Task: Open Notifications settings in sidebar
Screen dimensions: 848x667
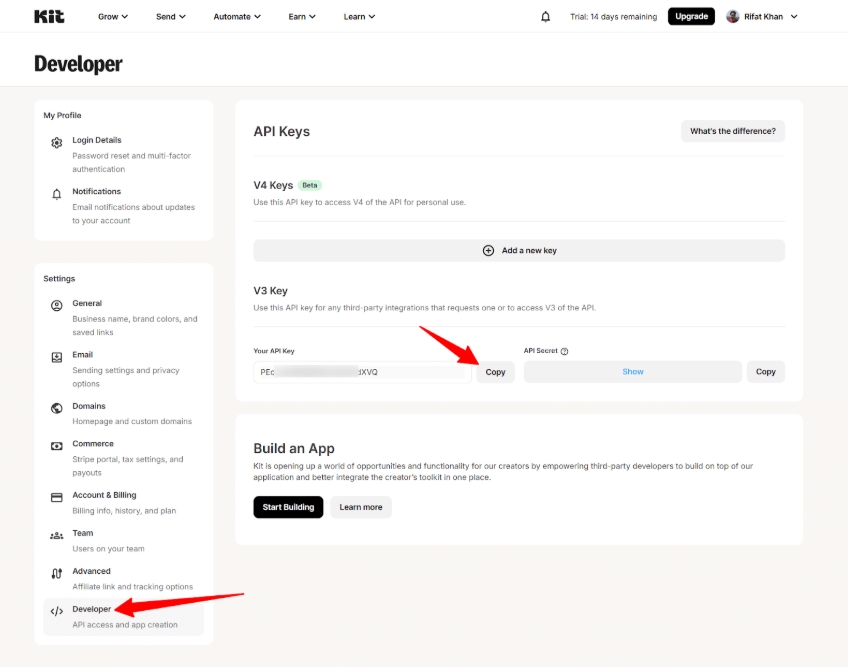Action: tap(124, 206)
